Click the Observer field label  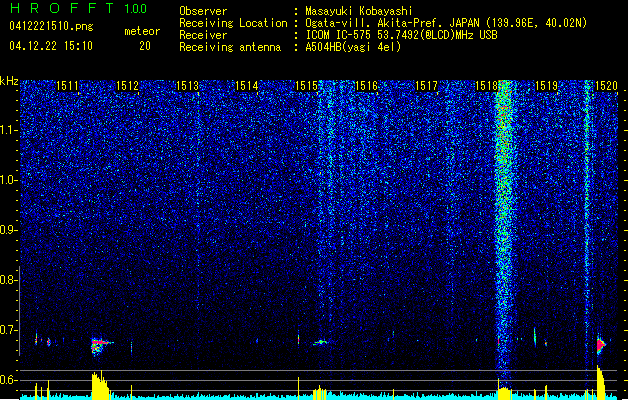(203, 11)
